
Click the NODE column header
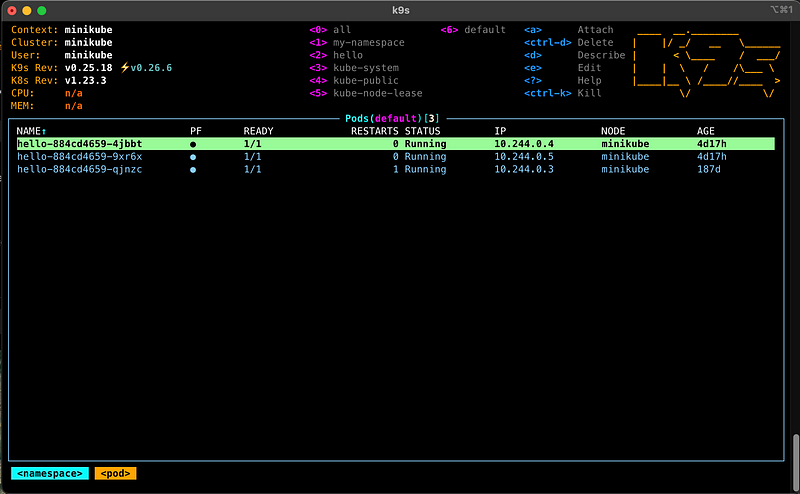pyautogui.click(x=613, y=131)
